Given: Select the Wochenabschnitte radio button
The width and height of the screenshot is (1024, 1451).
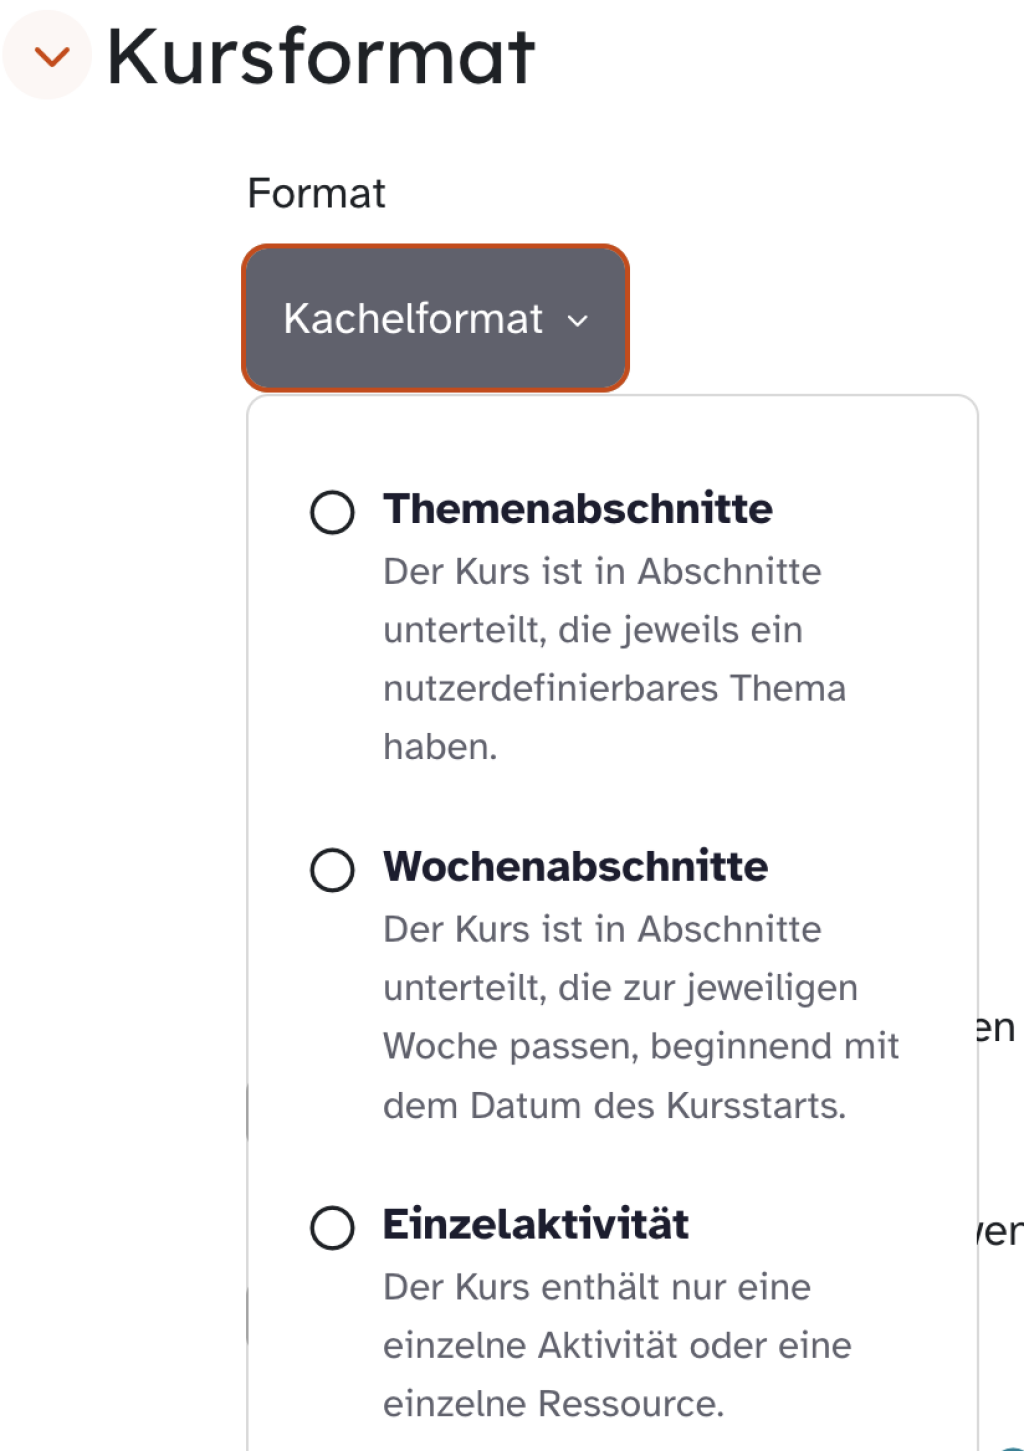Looking at the screenshot, I should pos(333,871).
